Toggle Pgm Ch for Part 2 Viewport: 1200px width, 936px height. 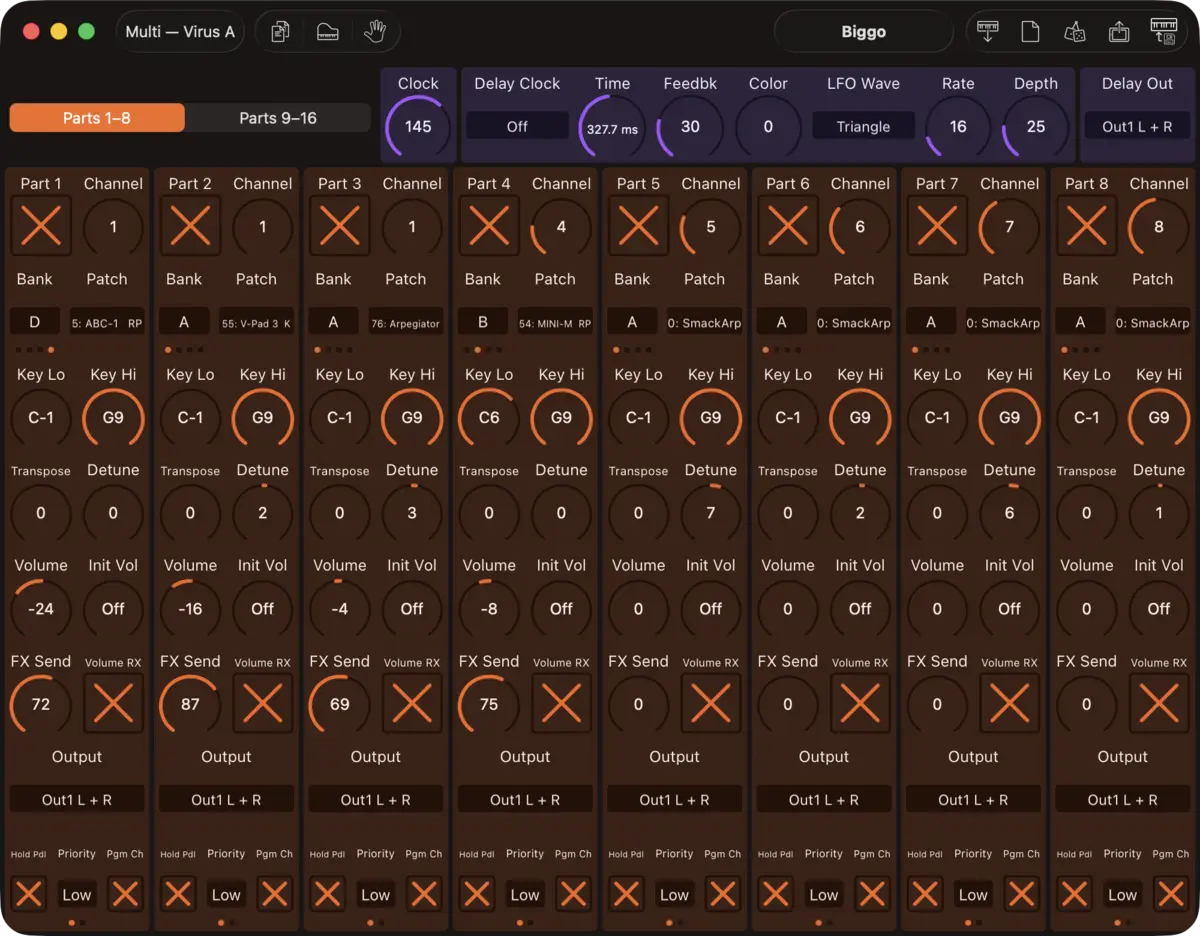[x=274, y=894]
